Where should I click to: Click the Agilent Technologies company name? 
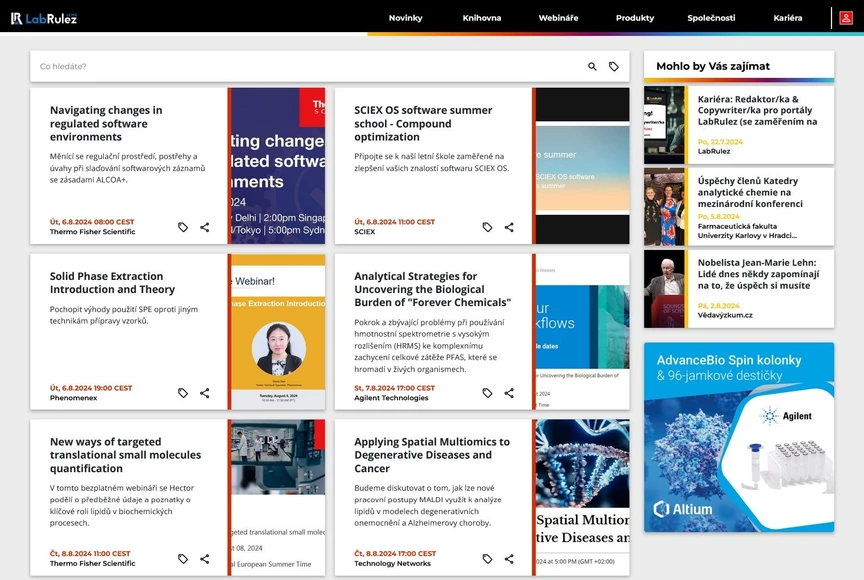pos(391,398)
